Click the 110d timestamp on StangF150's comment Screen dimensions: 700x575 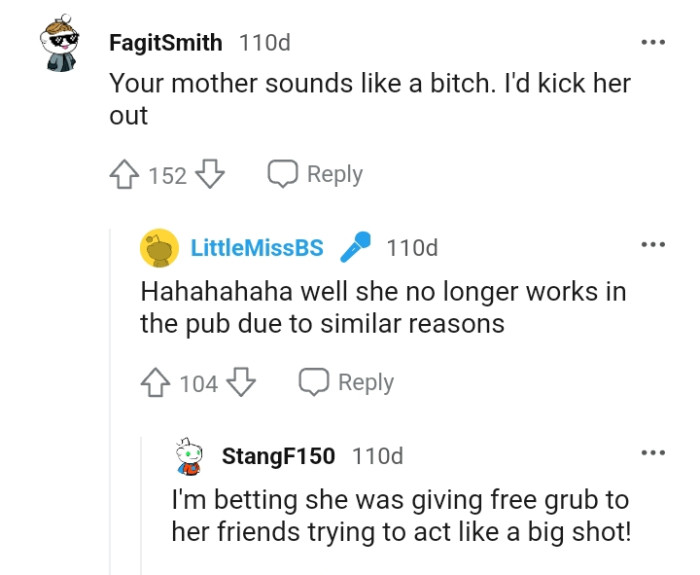pyautogui.click(x=378, y=456)
